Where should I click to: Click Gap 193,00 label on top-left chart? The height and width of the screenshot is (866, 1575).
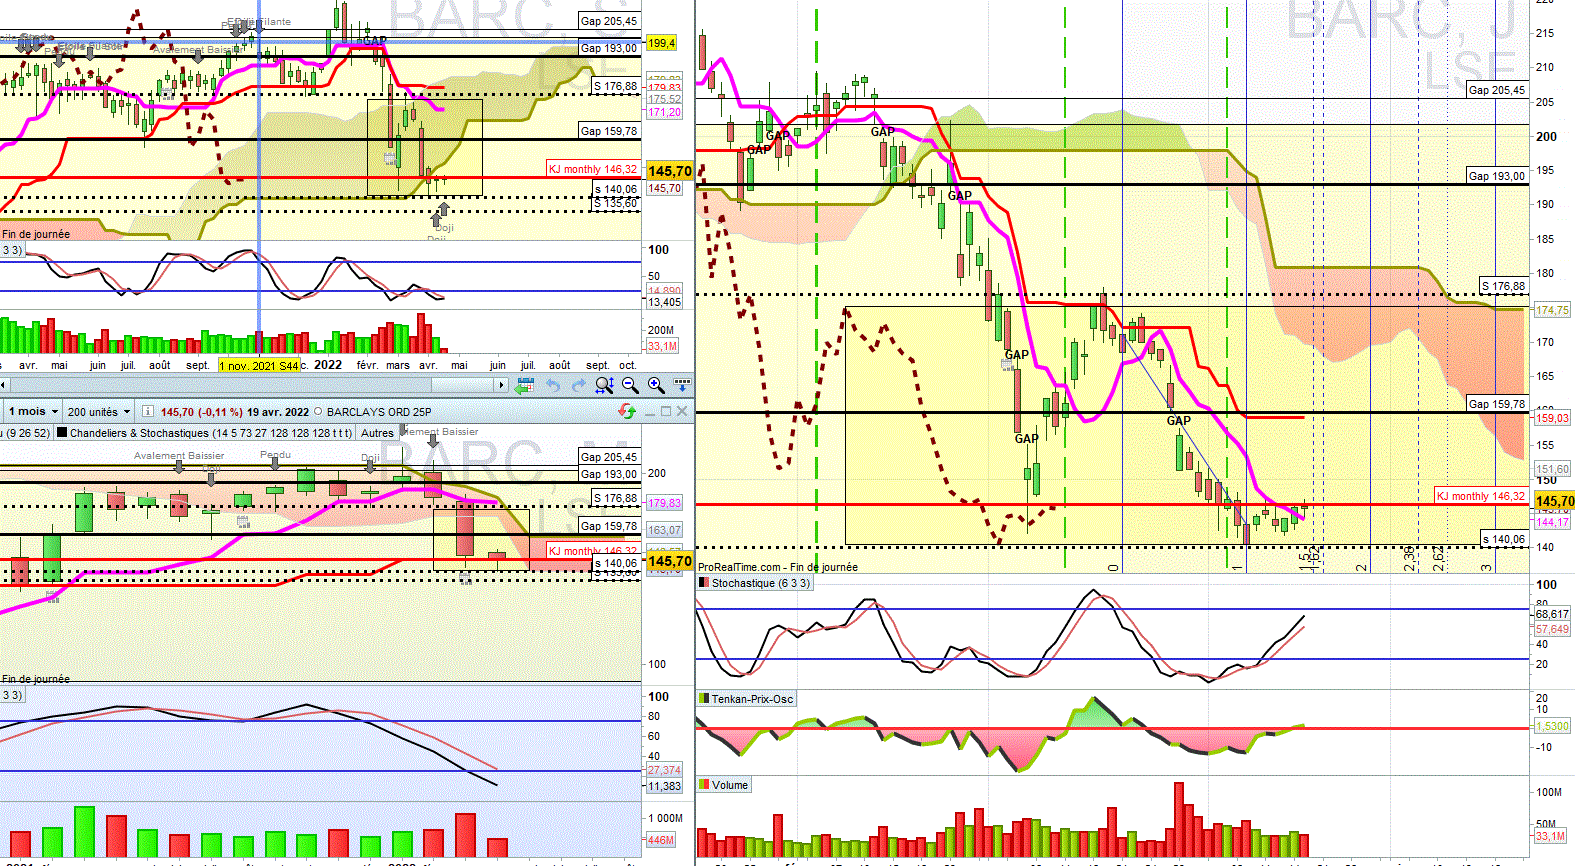coord(609,48)
